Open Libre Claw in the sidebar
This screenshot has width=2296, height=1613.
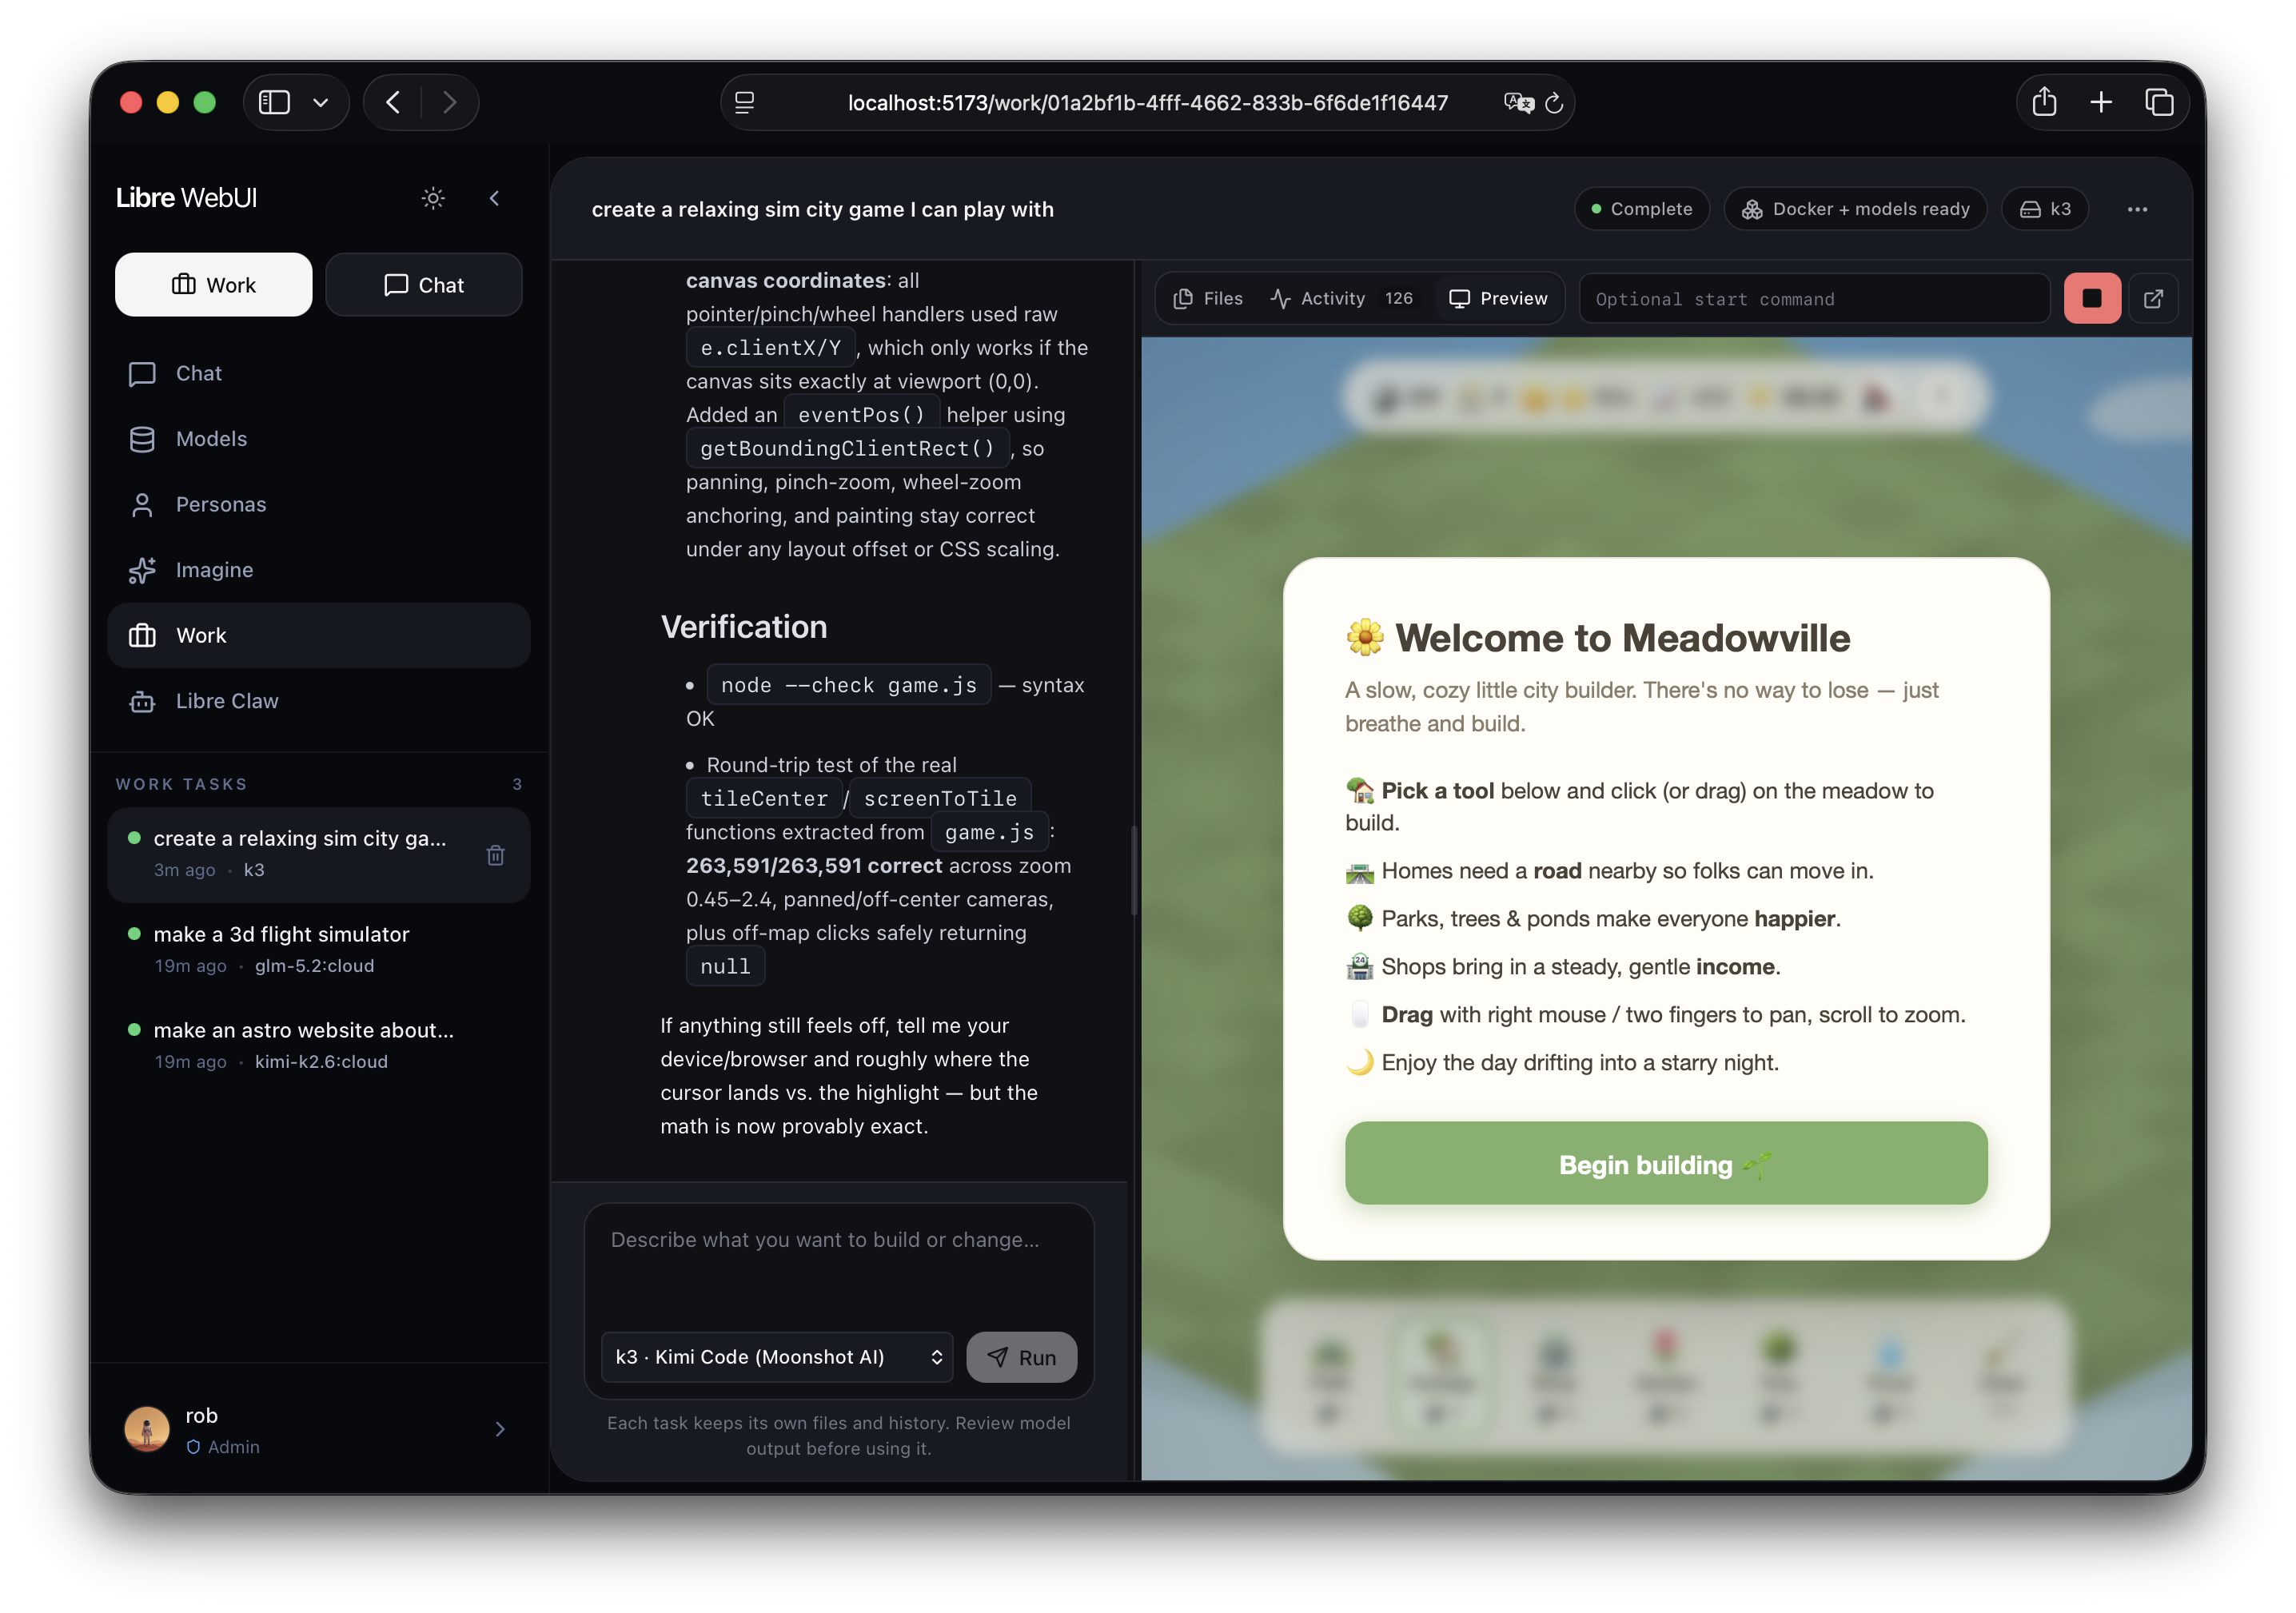click(318, 701)
